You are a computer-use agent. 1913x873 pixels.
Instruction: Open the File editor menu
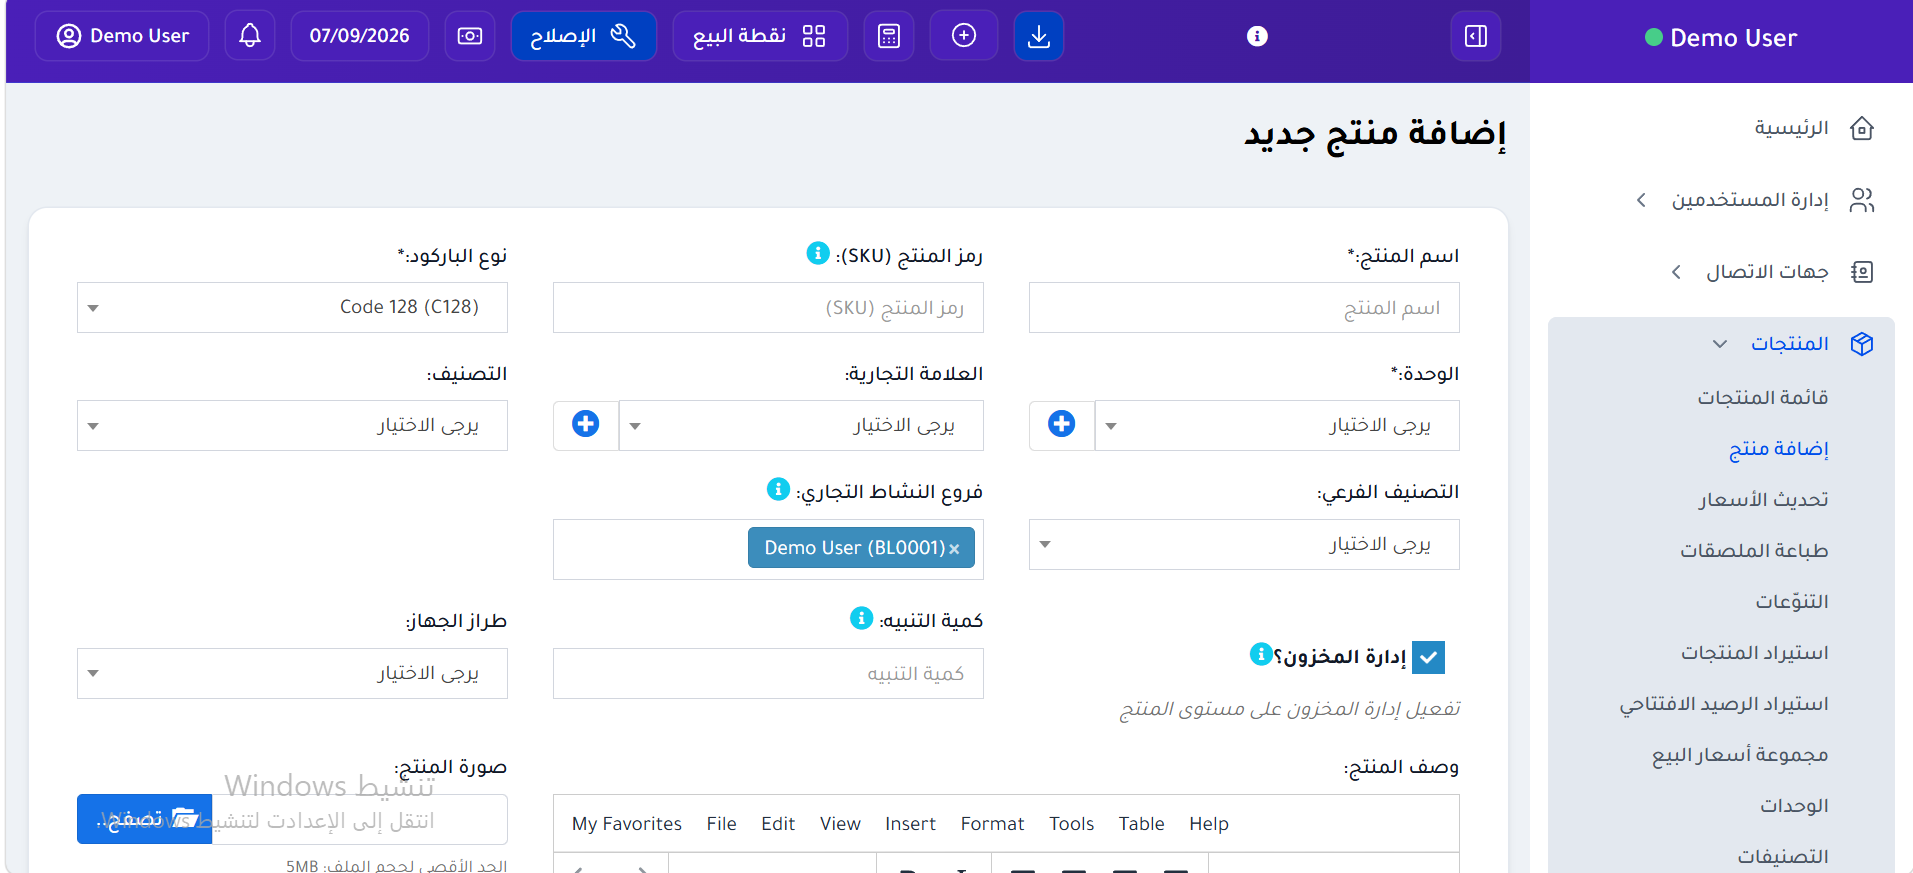pyautogui.click(x=721, y=824)
